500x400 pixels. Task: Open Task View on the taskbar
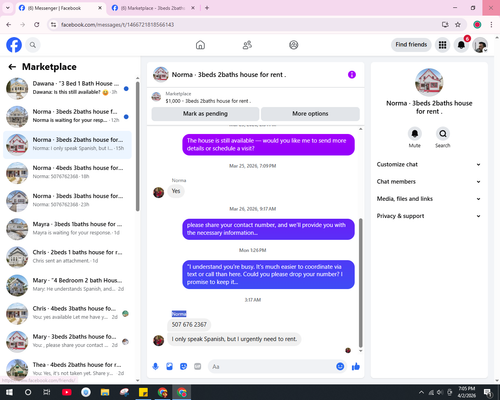[47, 392]
